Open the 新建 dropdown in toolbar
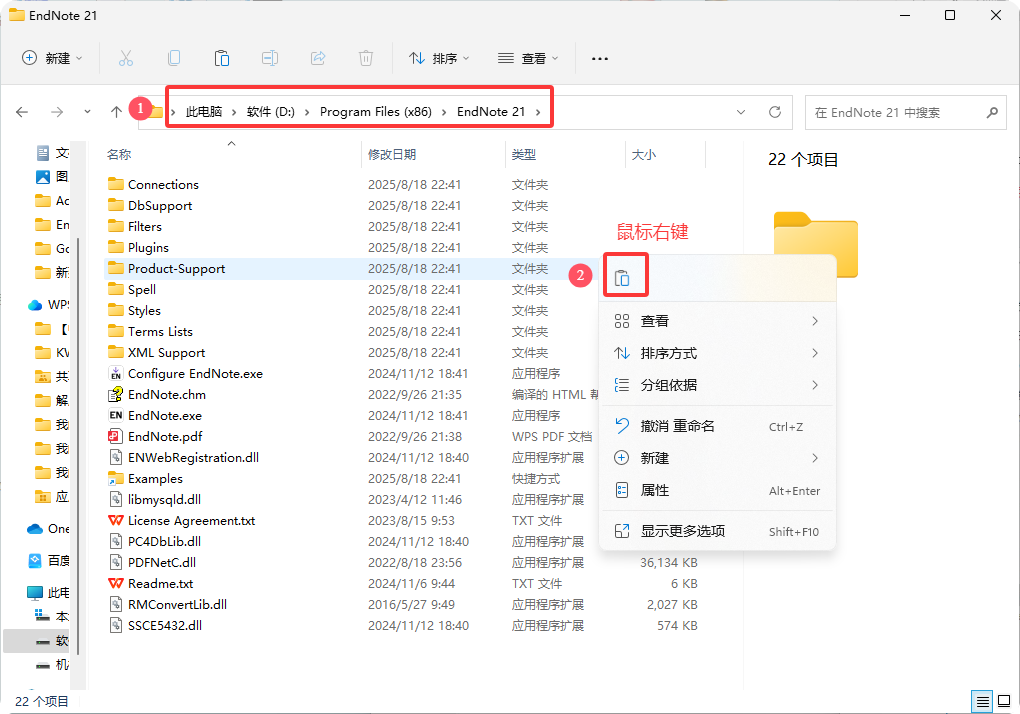This screenshot has height=714, width=1020. coord(53,59)
